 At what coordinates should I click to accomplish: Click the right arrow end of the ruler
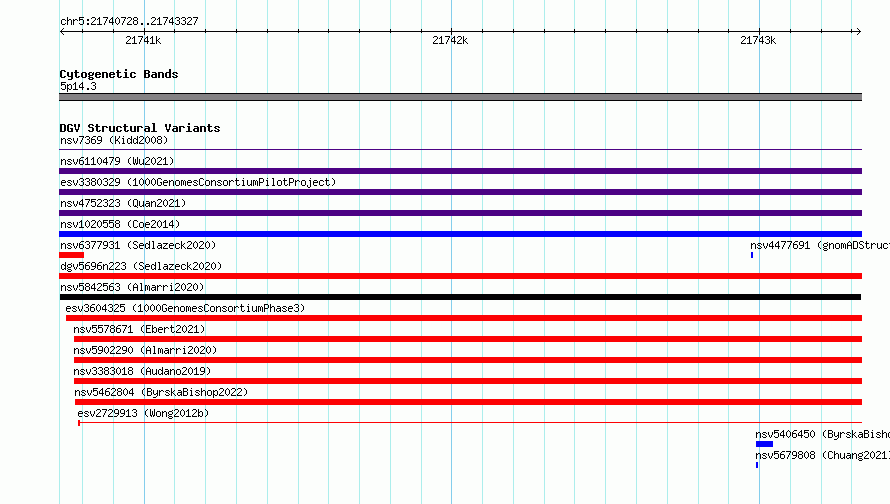(x=858, y=31)
